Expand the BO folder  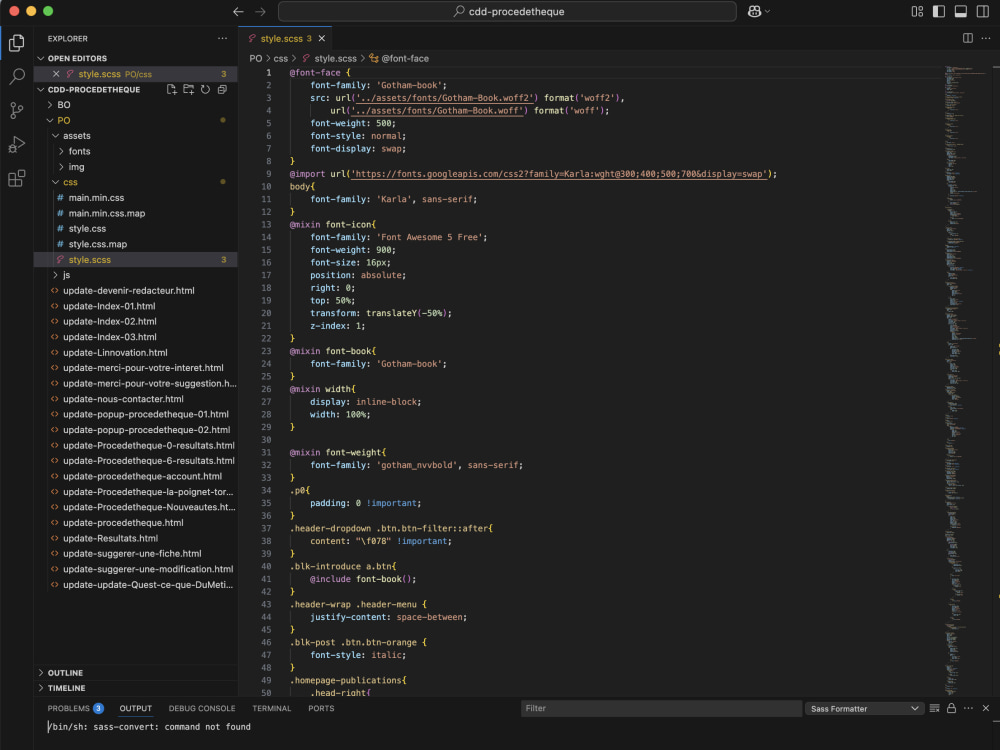click(50, 105)
